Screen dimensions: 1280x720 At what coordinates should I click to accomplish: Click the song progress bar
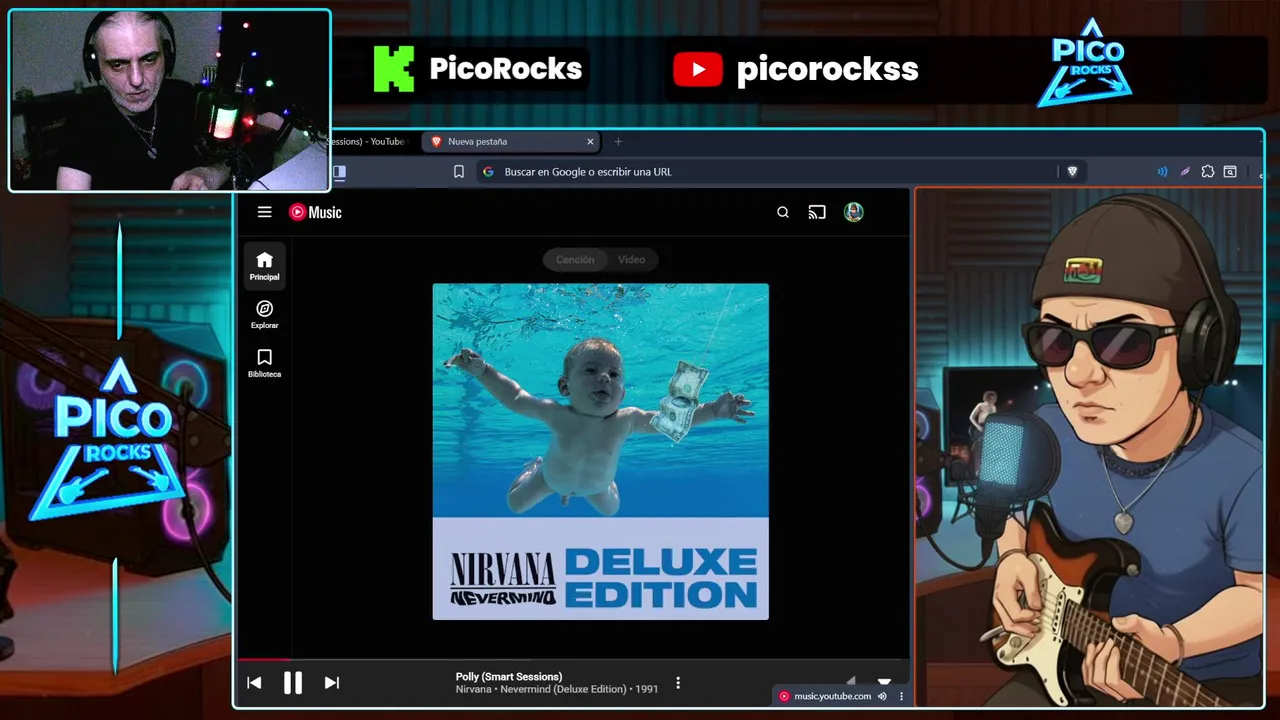pos(574,659)
